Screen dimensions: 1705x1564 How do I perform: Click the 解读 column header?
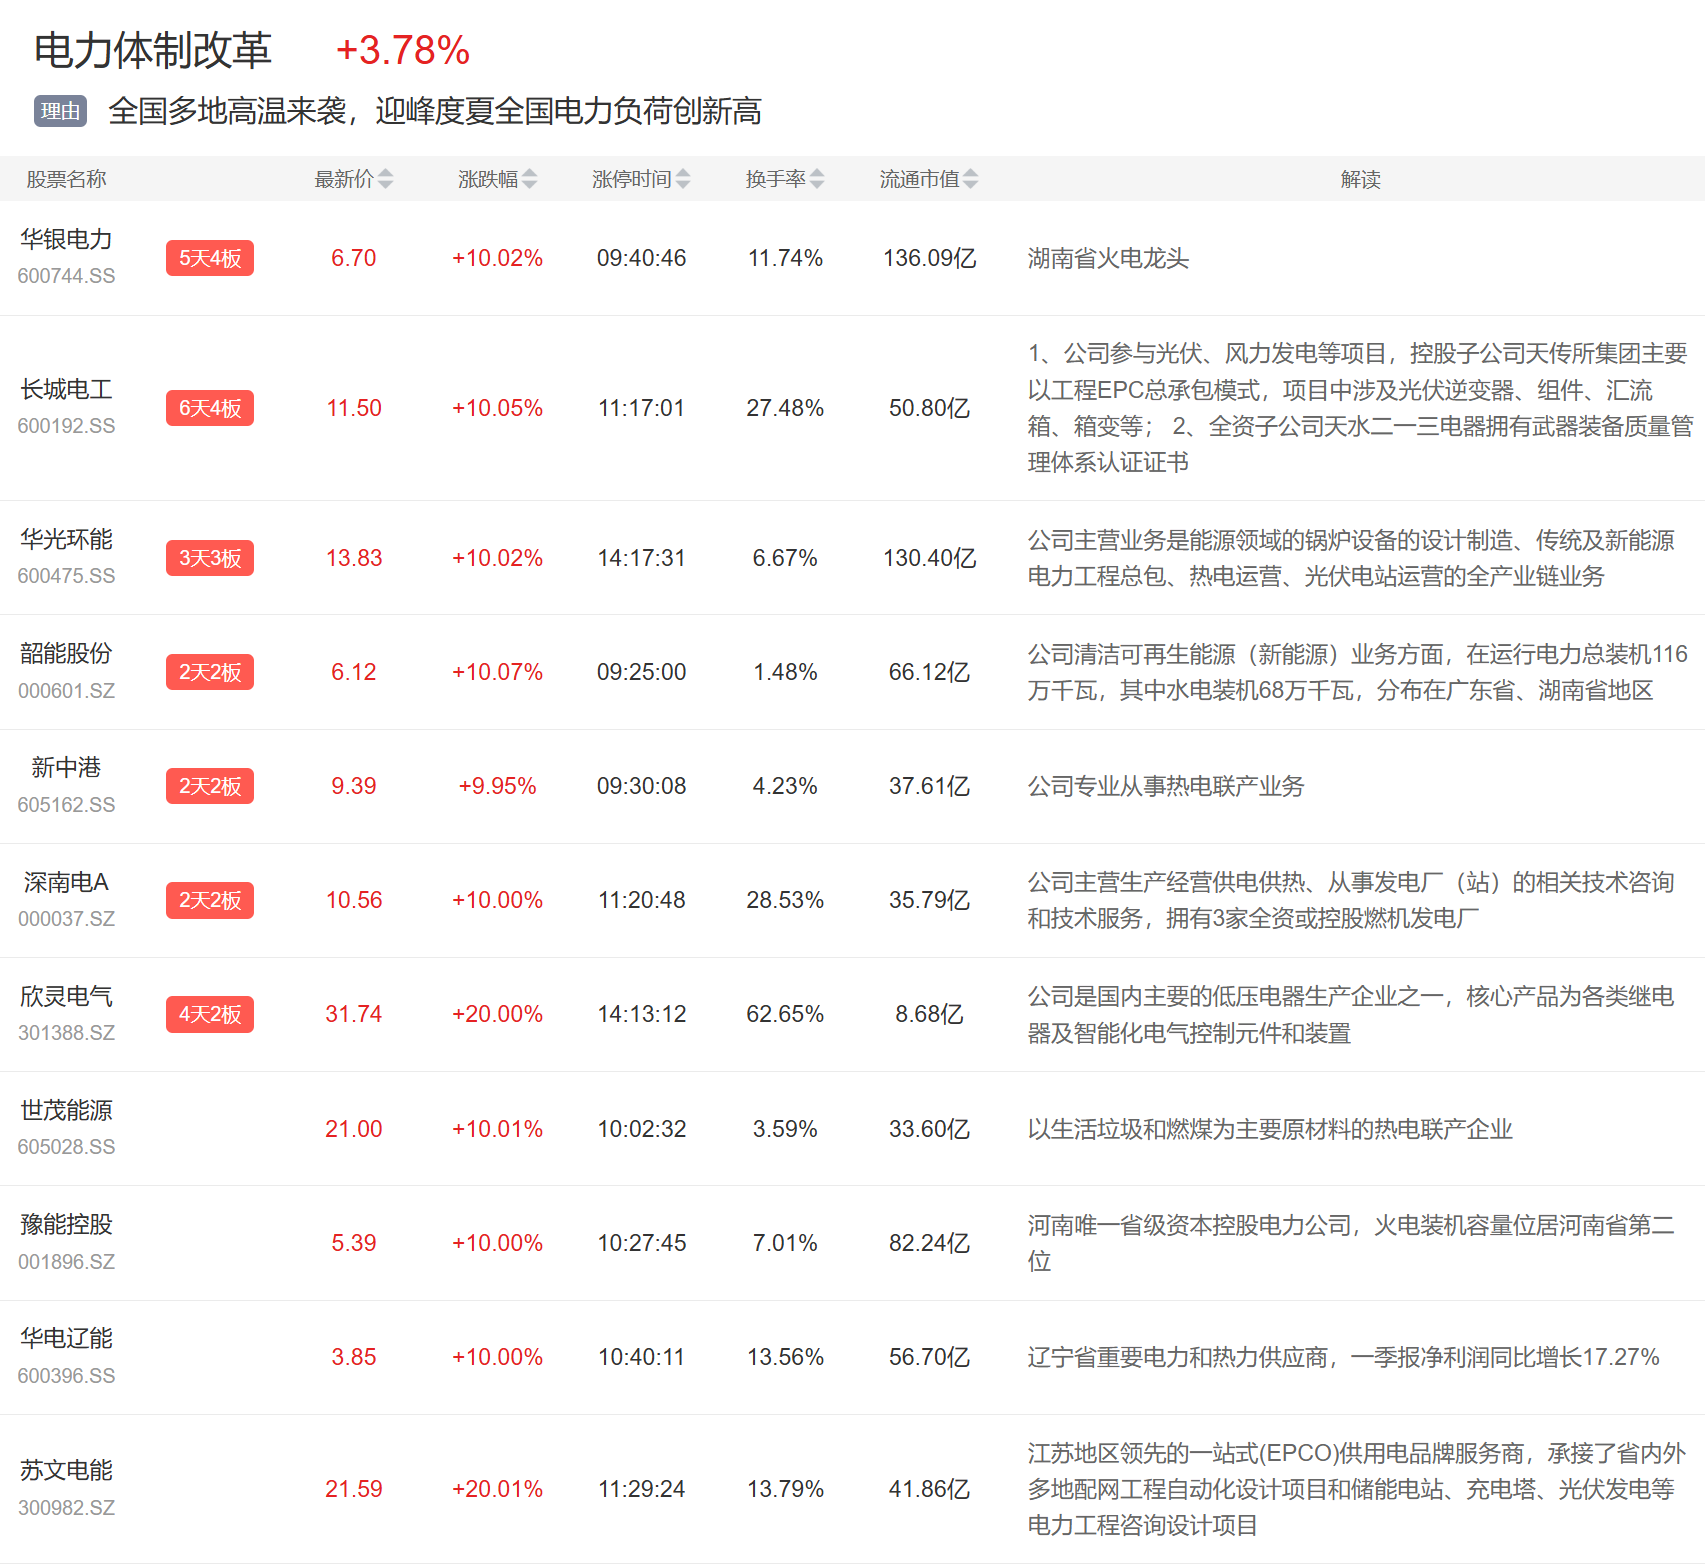pos(1360,179)
